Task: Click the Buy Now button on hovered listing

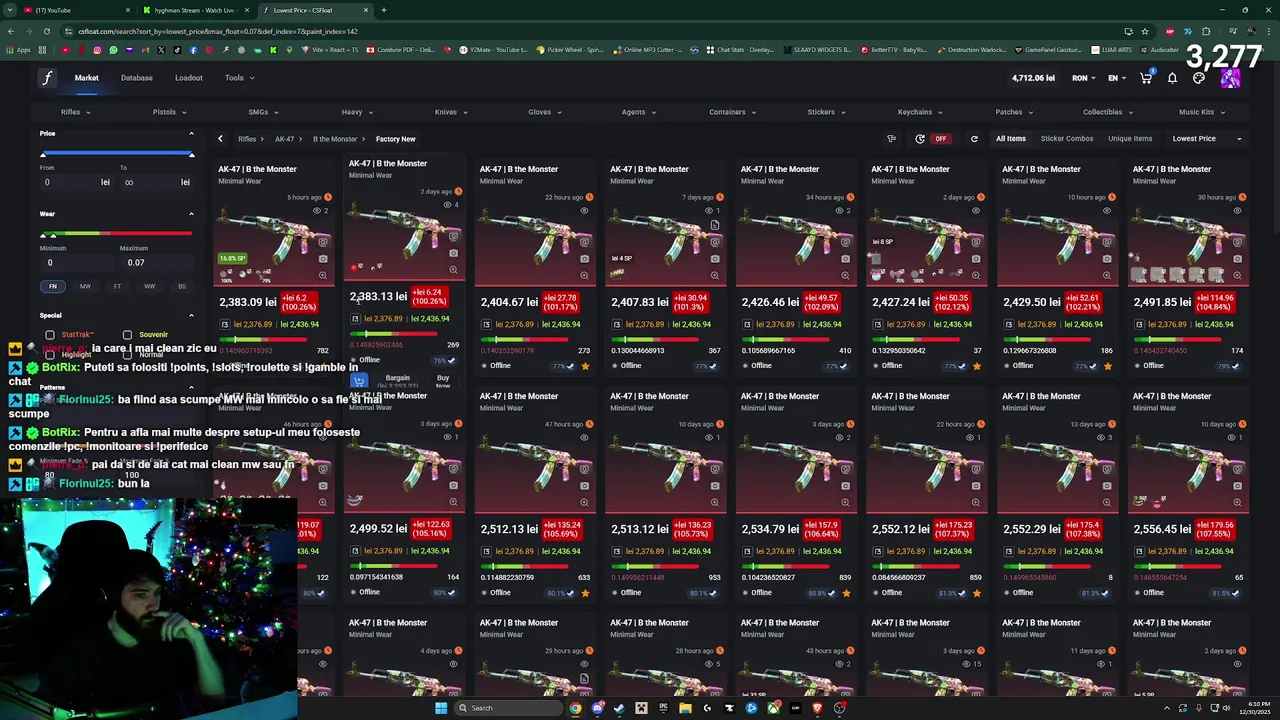Action: coord(443,382)
